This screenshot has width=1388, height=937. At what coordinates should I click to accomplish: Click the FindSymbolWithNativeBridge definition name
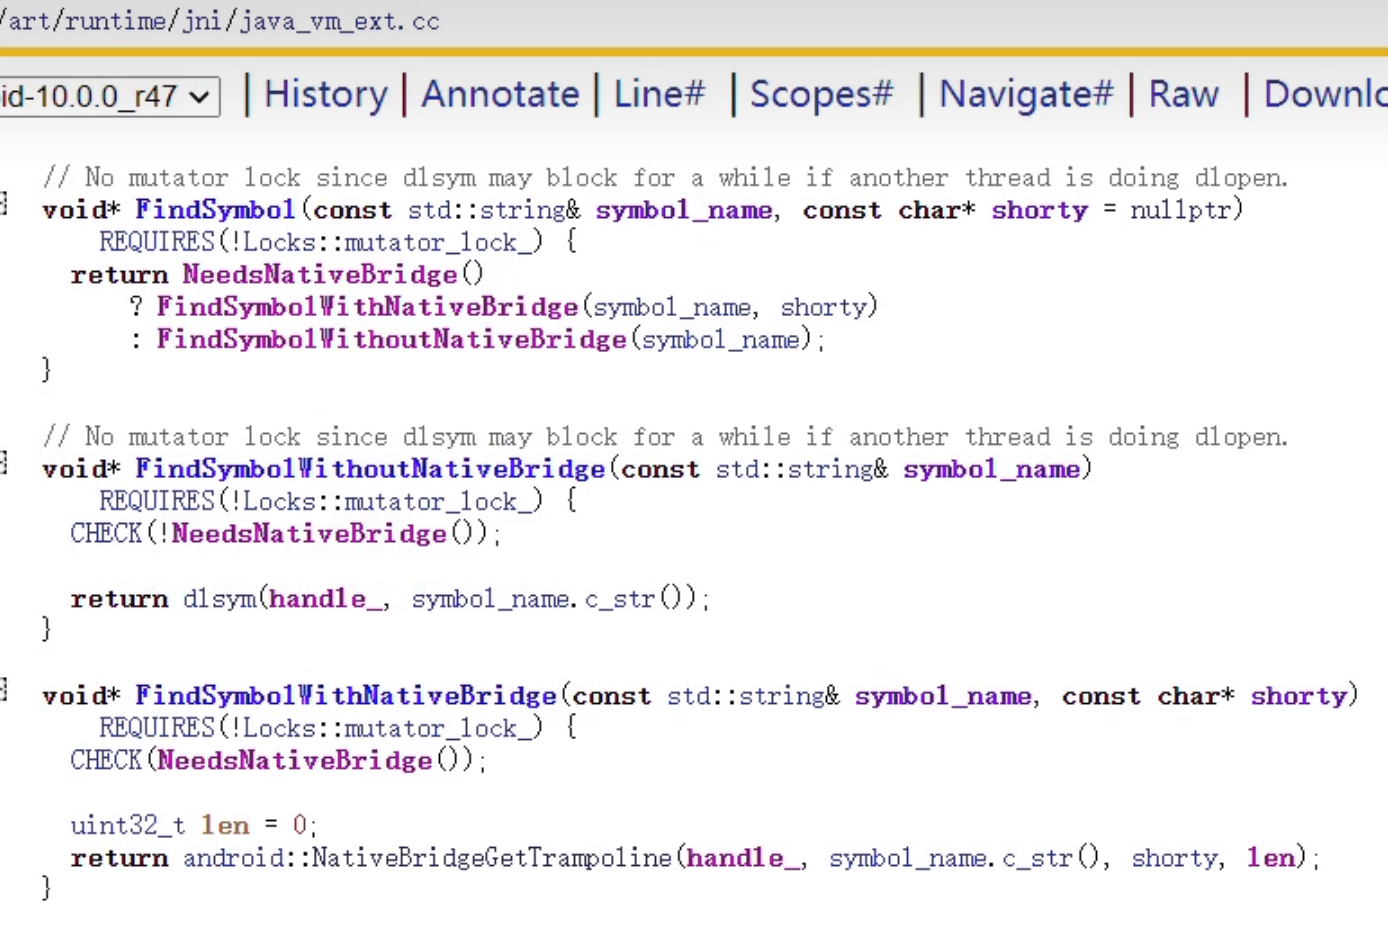click(x=345, y=696)
